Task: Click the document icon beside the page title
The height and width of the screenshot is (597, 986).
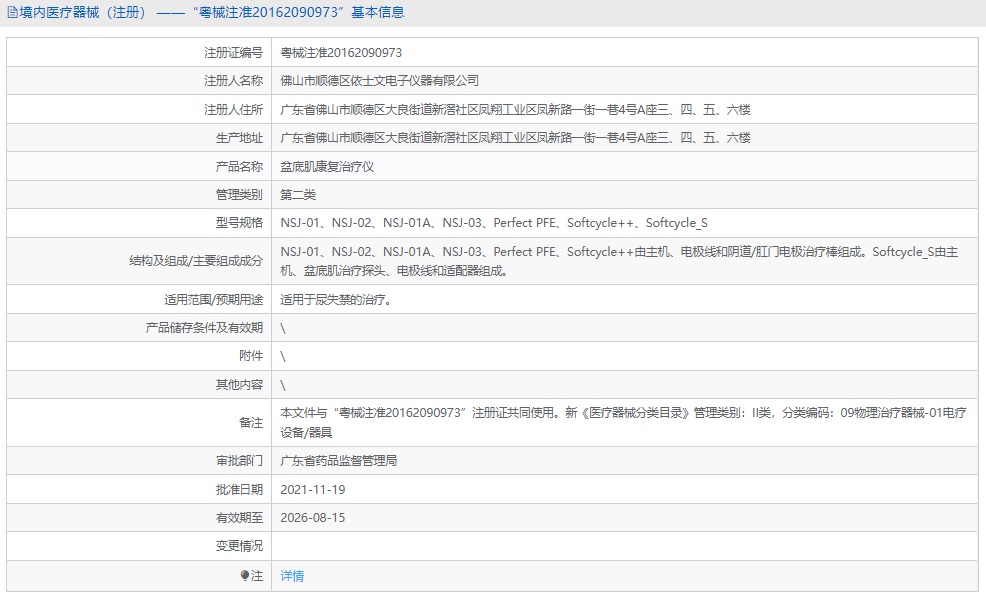Action: point(12,13)
